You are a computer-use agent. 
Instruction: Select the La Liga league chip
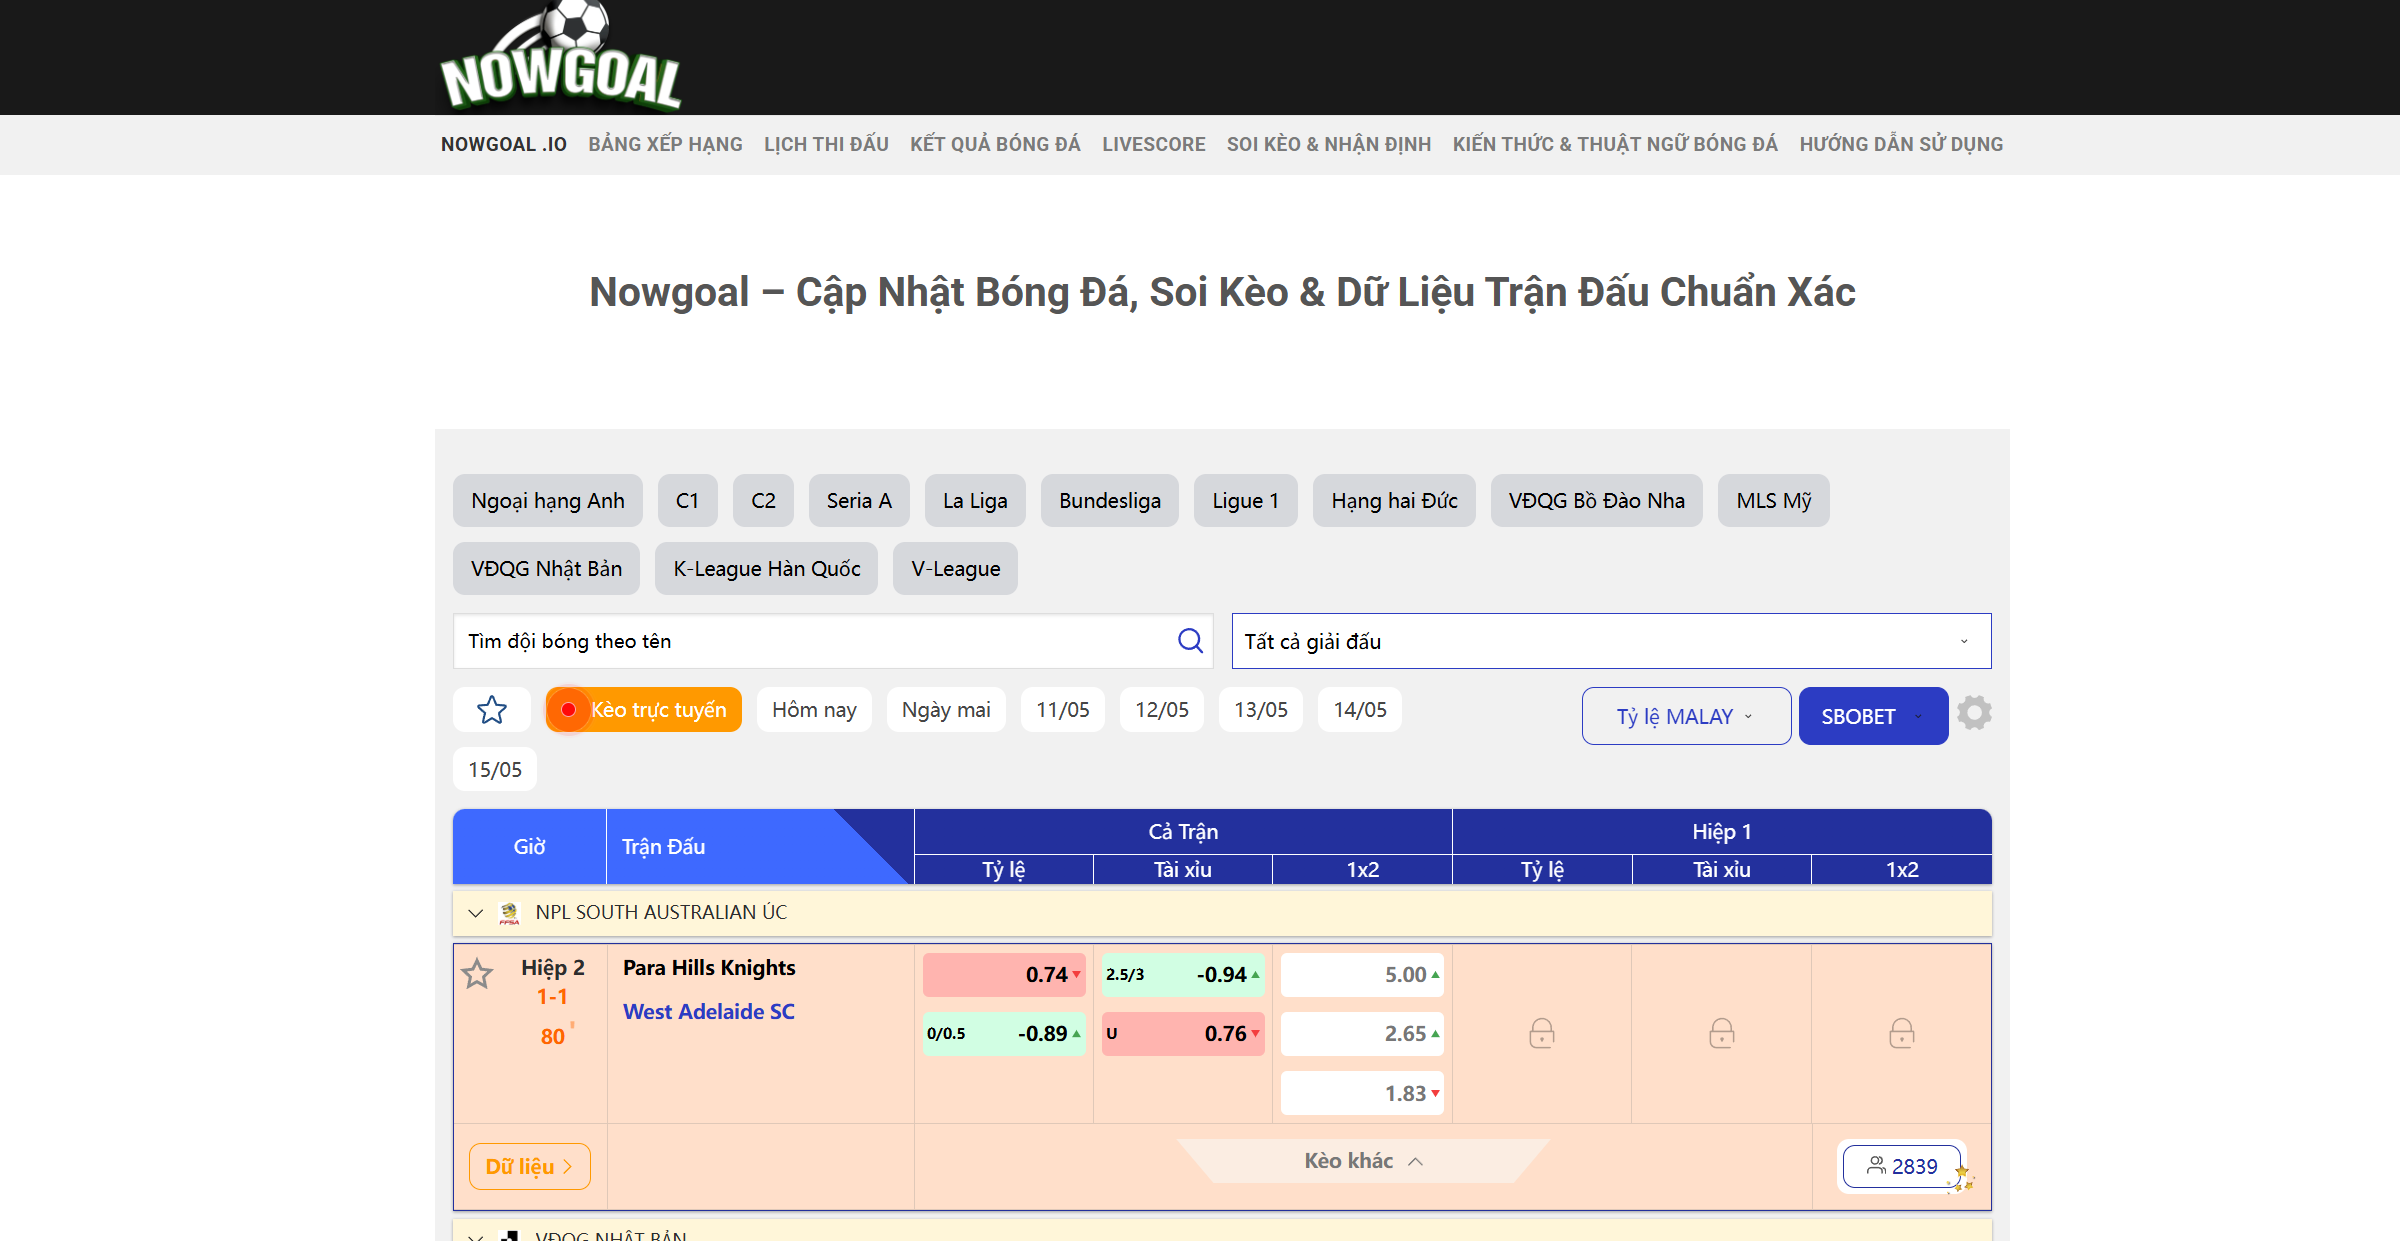tap(975, 500)
